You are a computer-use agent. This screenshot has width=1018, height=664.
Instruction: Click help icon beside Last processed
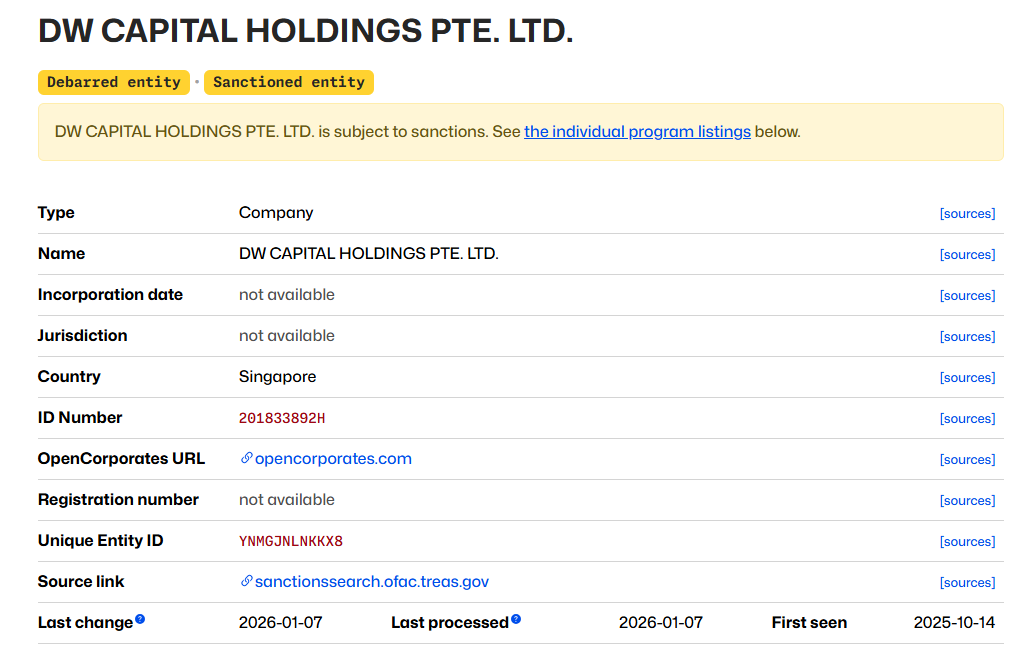click(x=516, y=620)
